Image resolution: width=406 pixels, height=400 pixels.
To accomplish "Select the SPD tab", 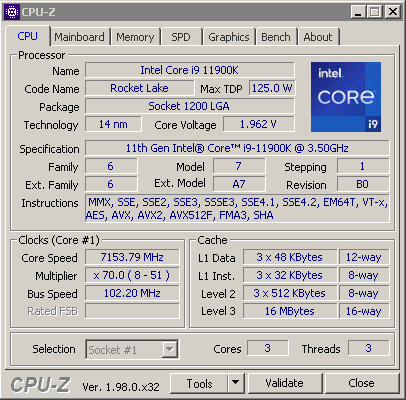I will [181, 37].
